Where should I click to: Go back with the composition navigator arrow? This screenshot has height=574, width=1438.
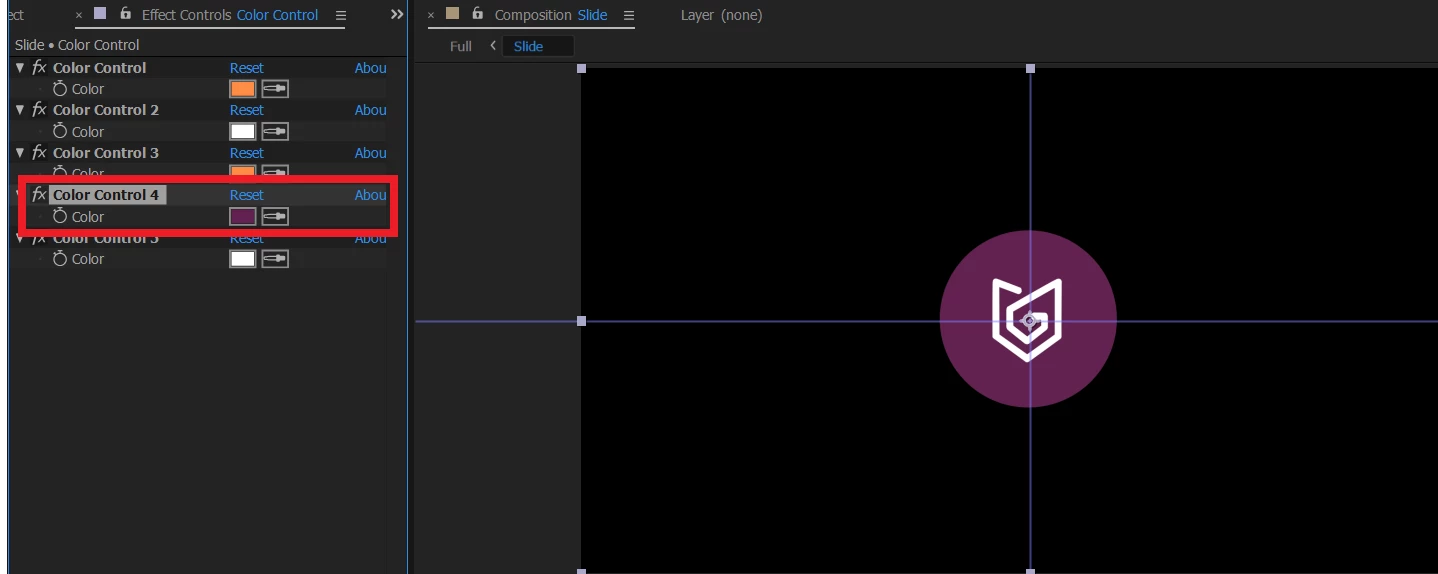coord(493,46)
